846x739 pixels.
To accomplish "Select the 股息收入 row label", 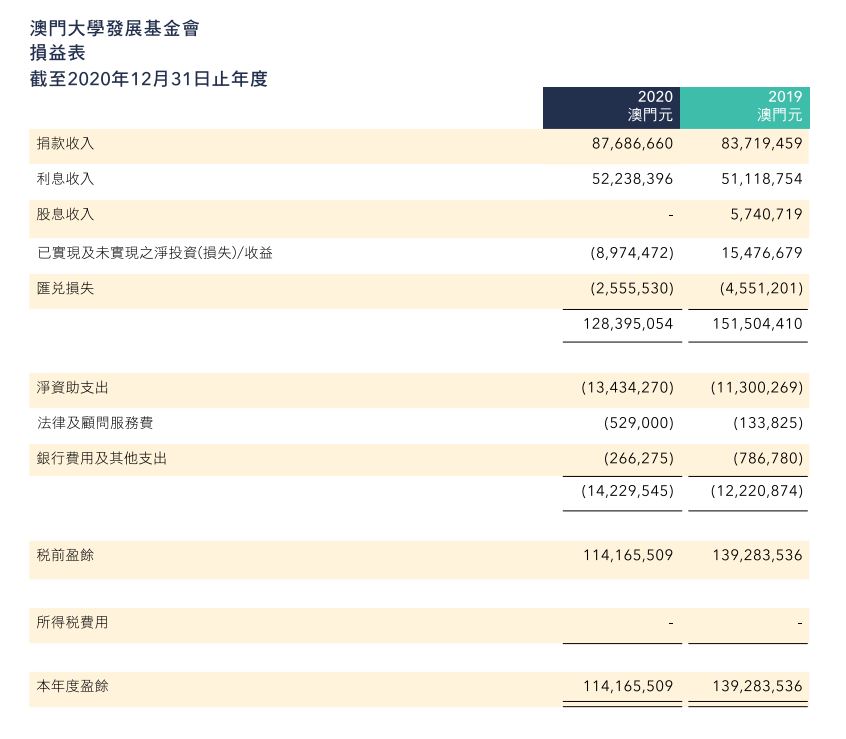I will click(65, 214).
